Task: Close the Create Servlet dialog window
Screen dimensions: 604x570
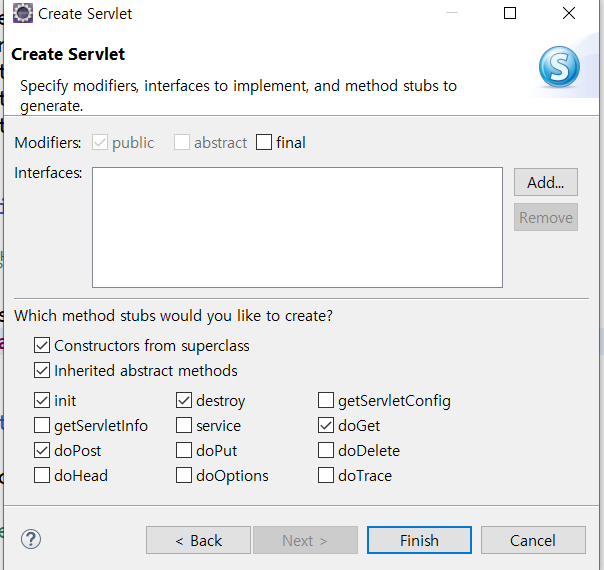Action: (569, 13)
